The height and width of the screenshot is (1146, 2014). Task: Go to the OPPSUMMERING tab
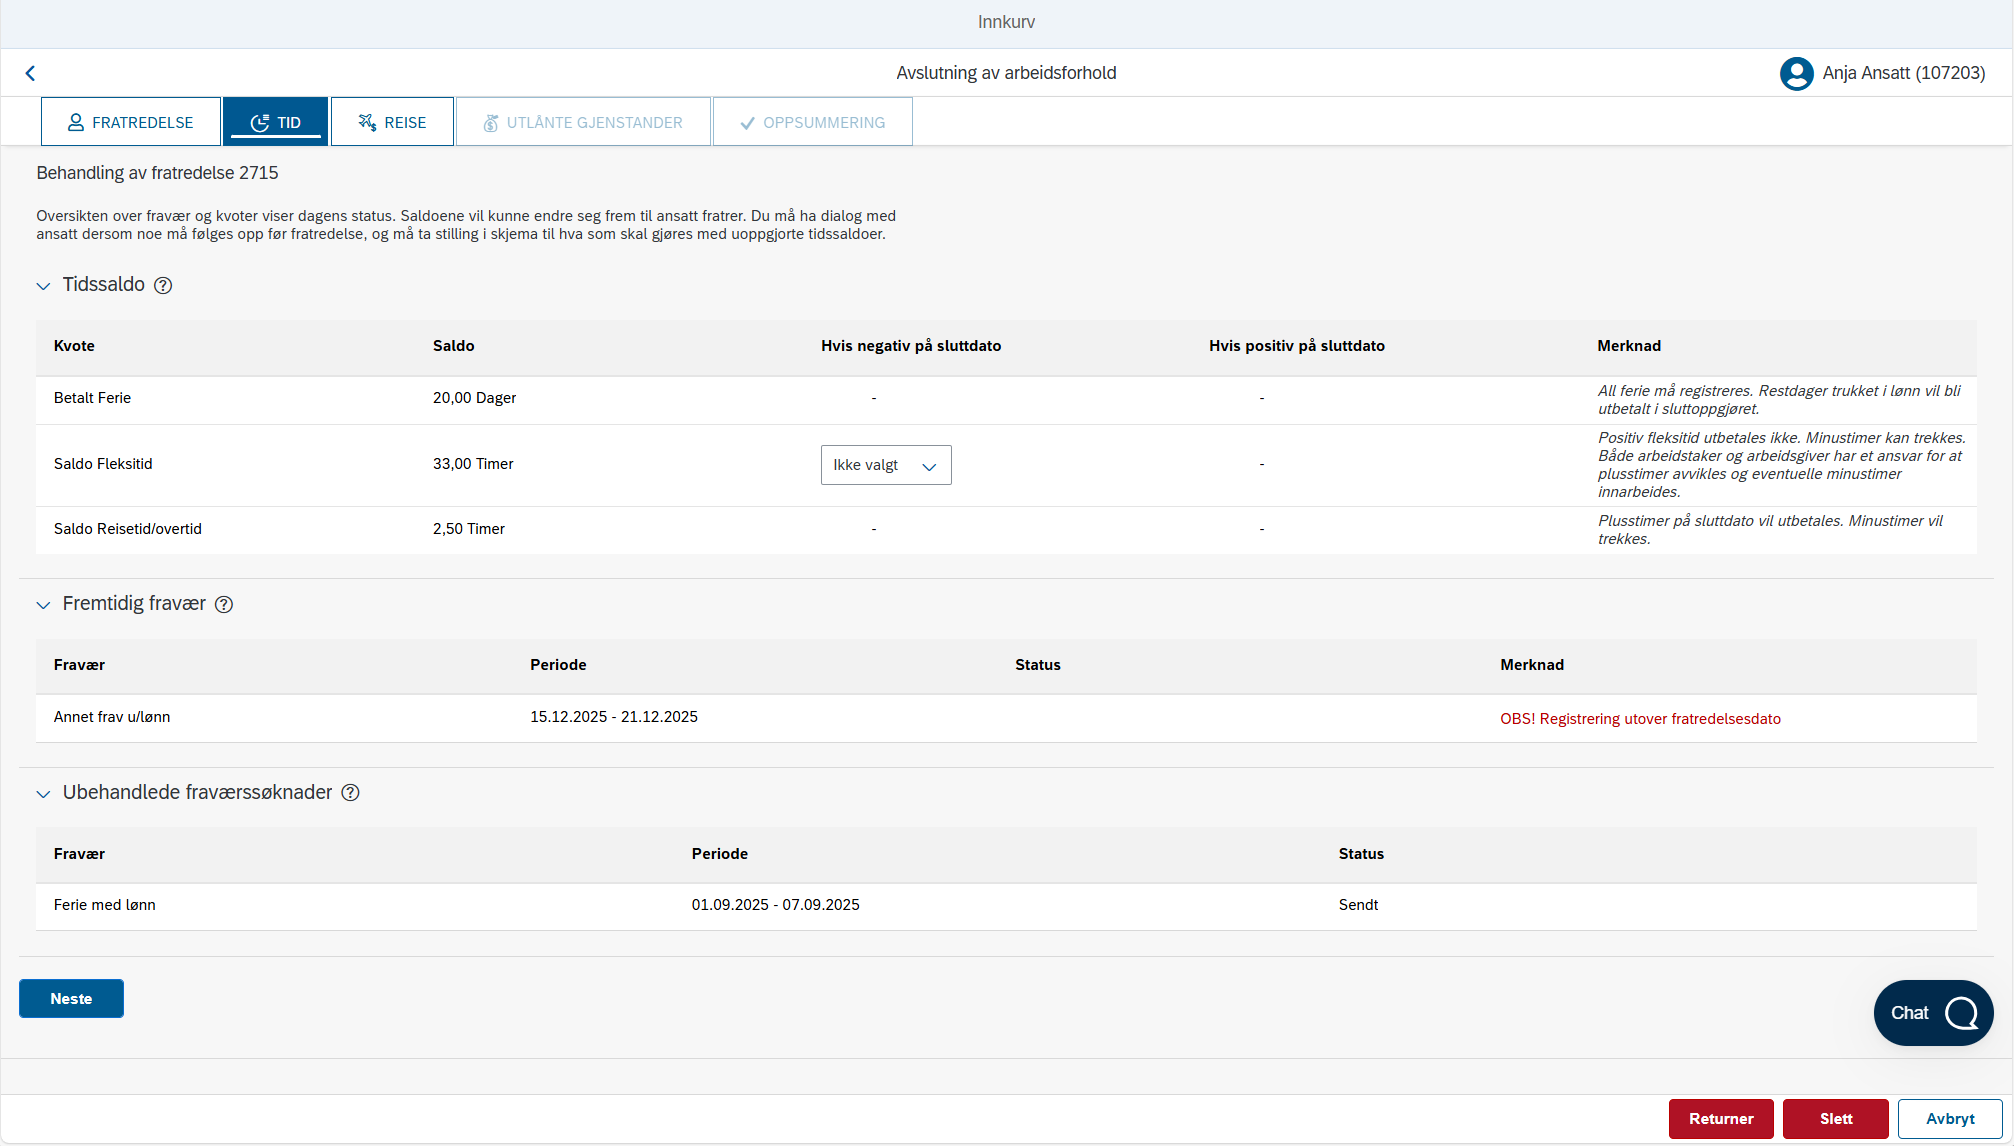(x=812, y=122)
